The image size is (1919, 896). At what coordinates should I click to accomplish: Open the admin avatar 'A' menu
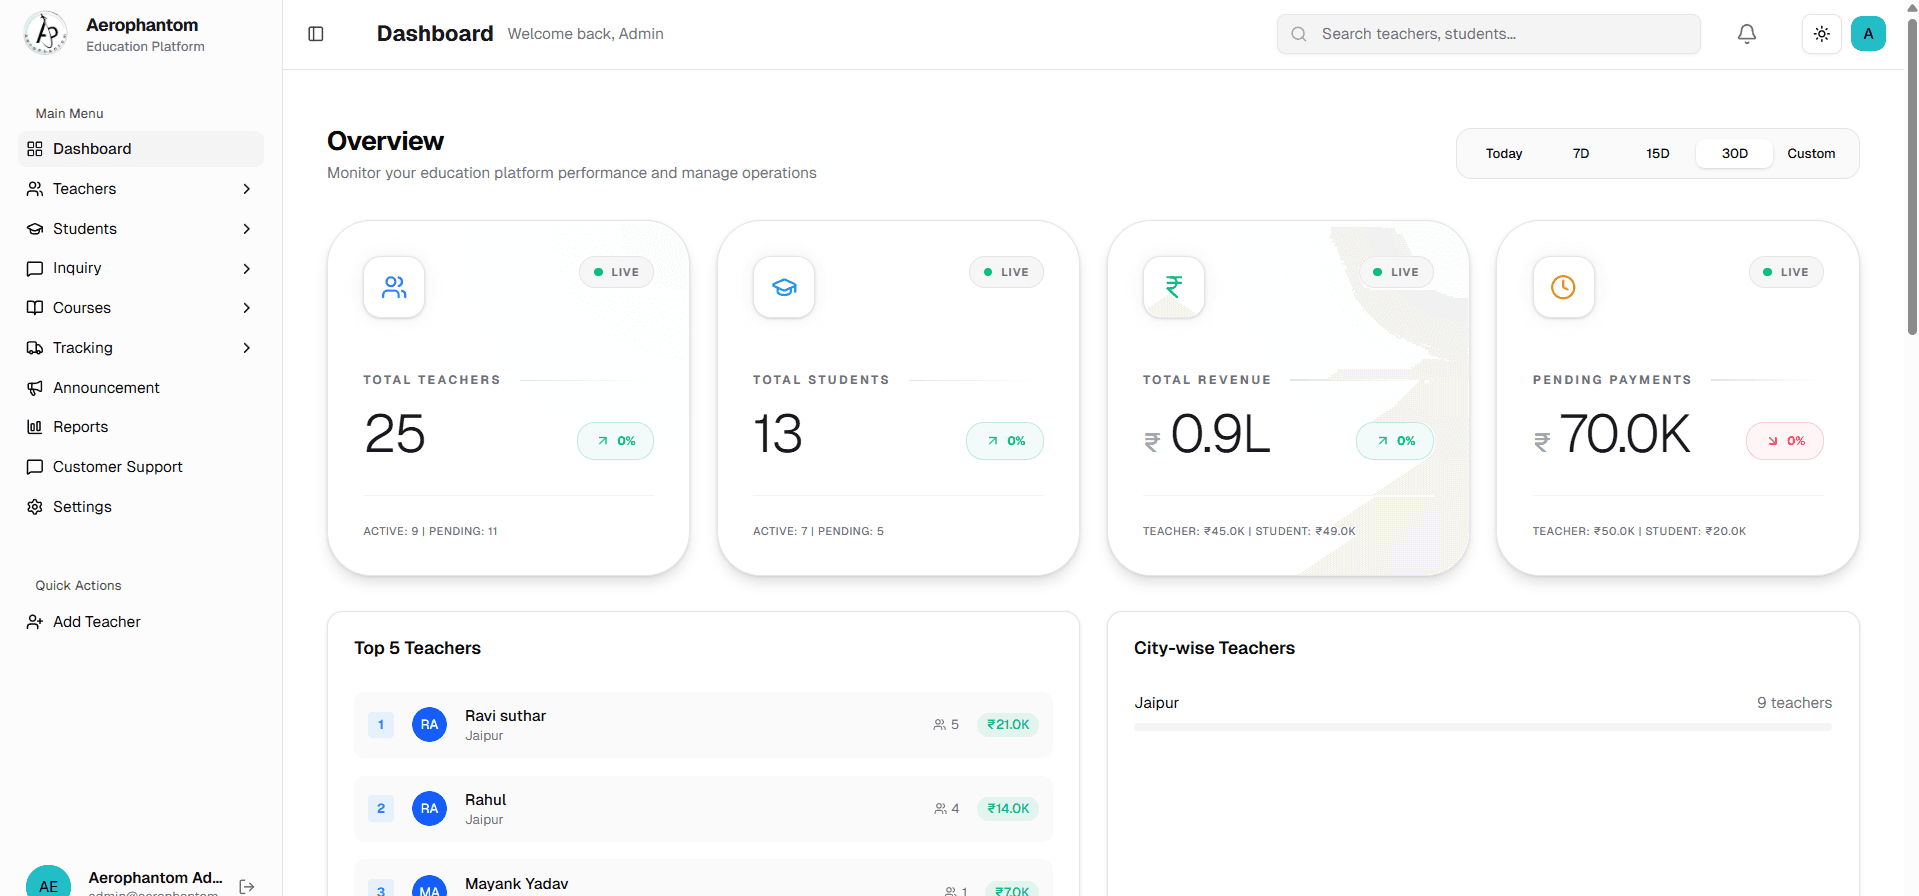coord(1868,34)
